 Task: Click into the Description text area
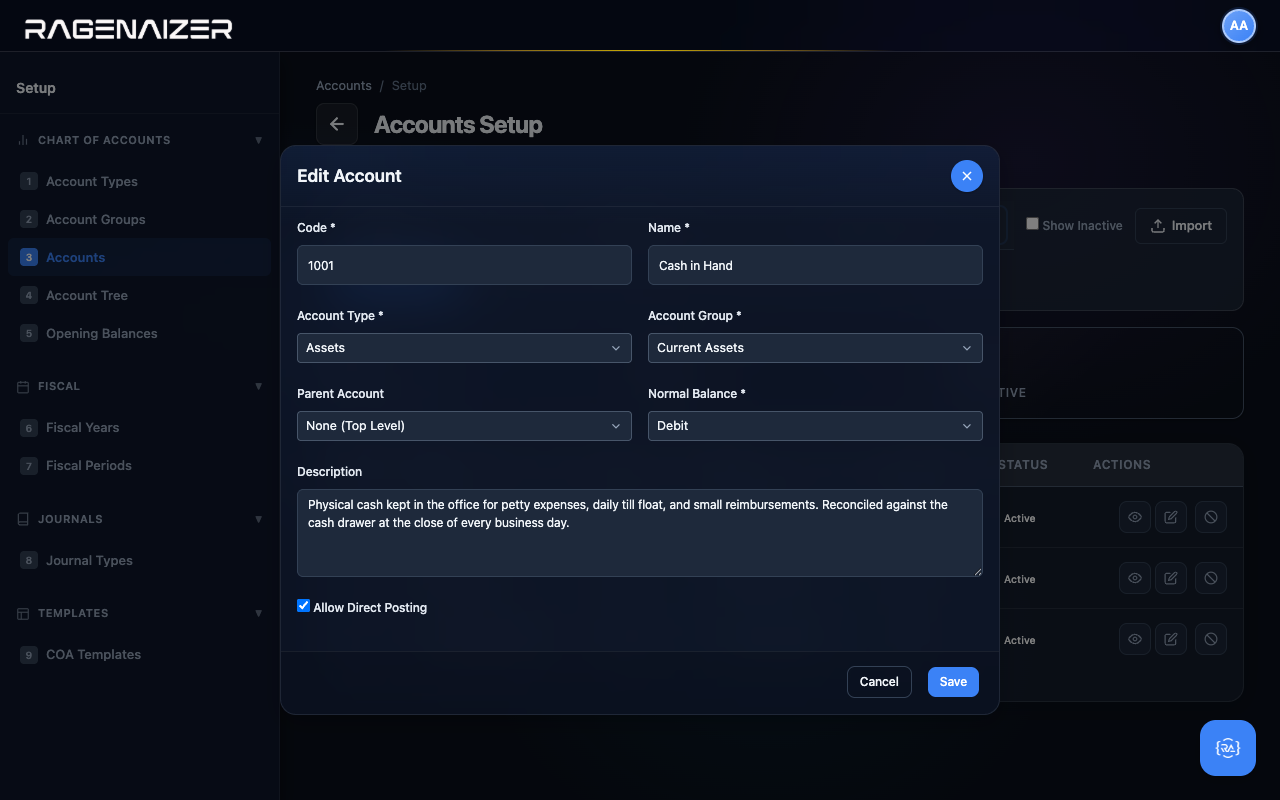[x=640, y=533]
